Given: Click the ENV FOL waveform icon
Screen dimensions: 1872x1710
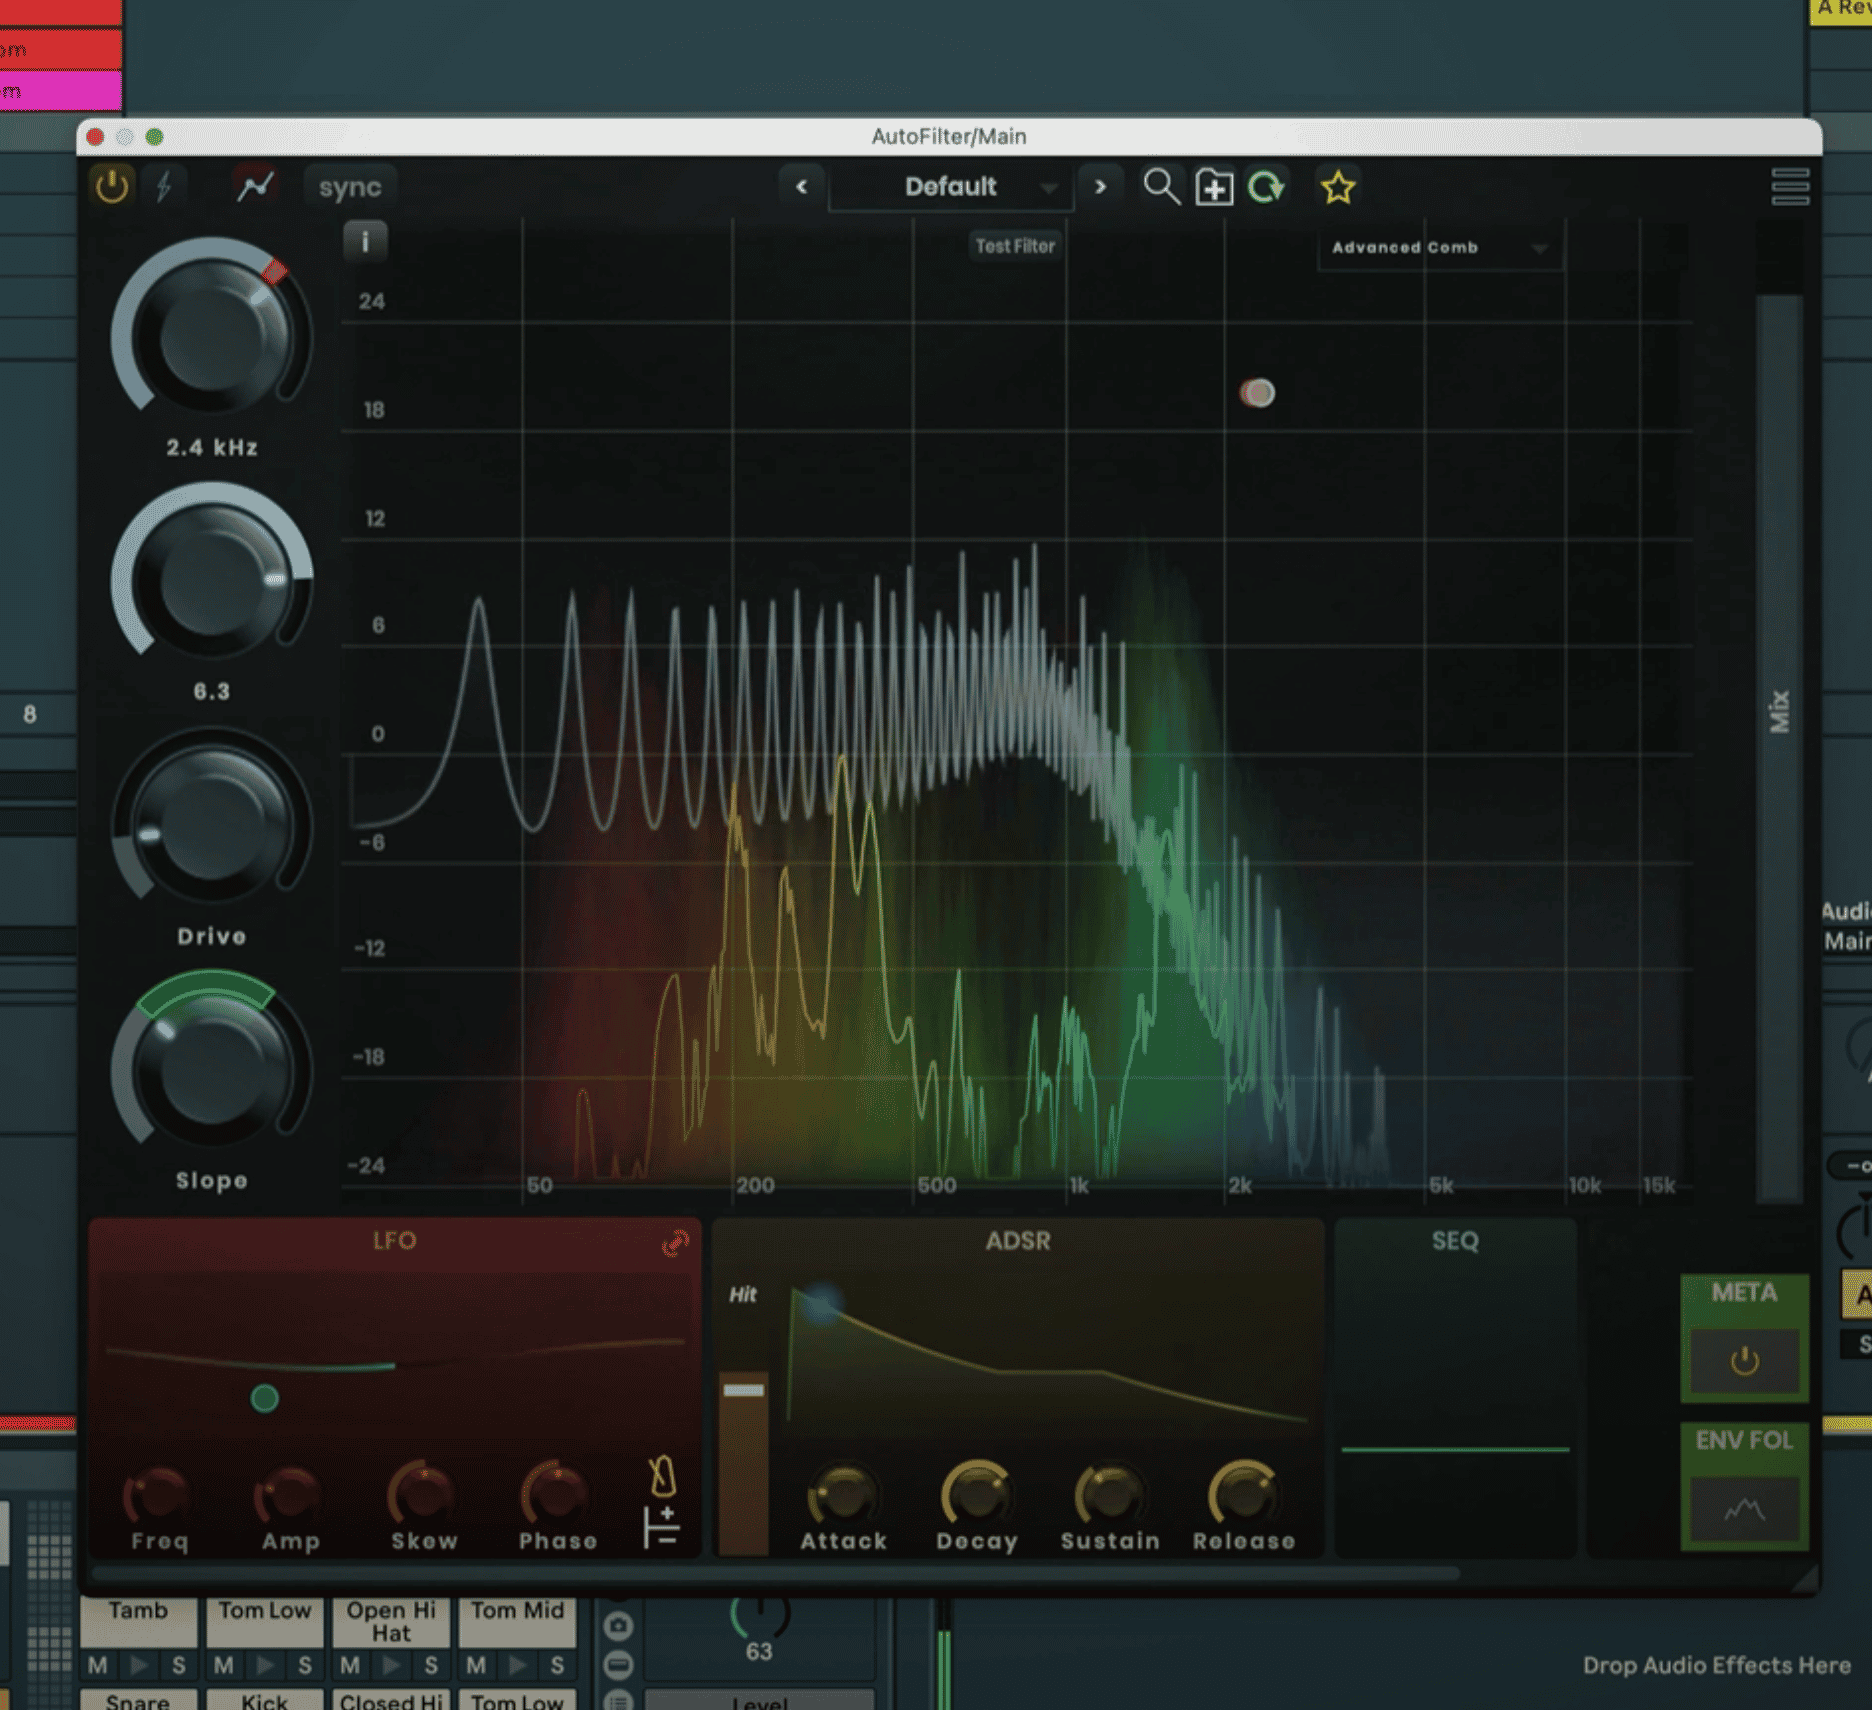Looking at the screenshot, I should [x=1744, y=1509].
